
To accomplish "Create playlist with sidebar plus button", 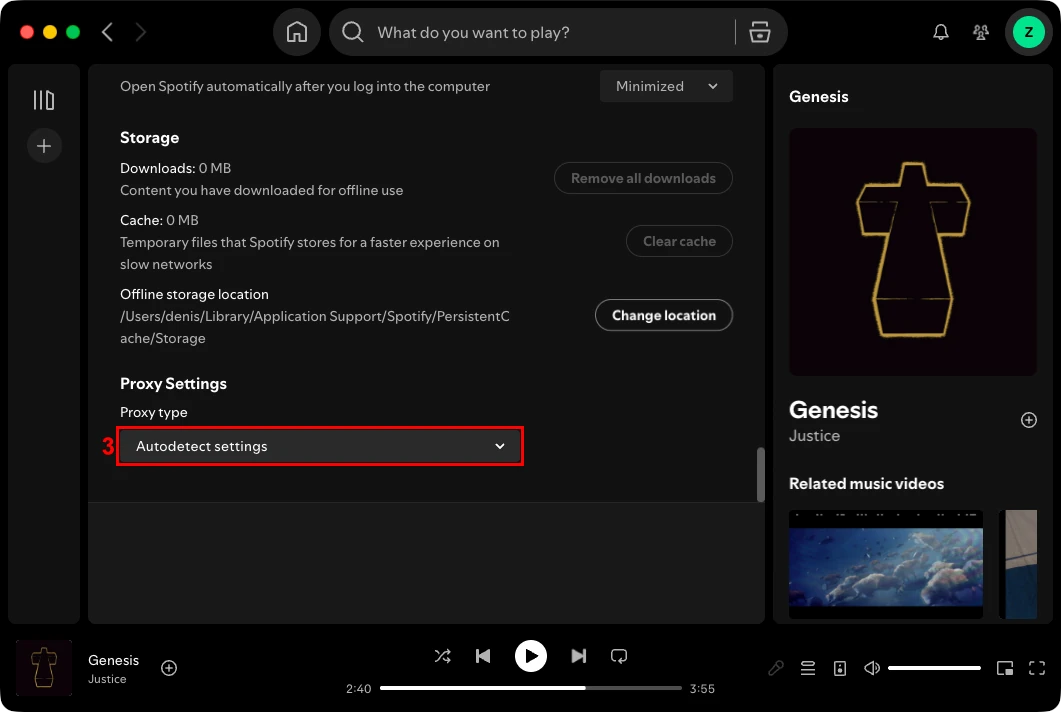I will [44, 146].
